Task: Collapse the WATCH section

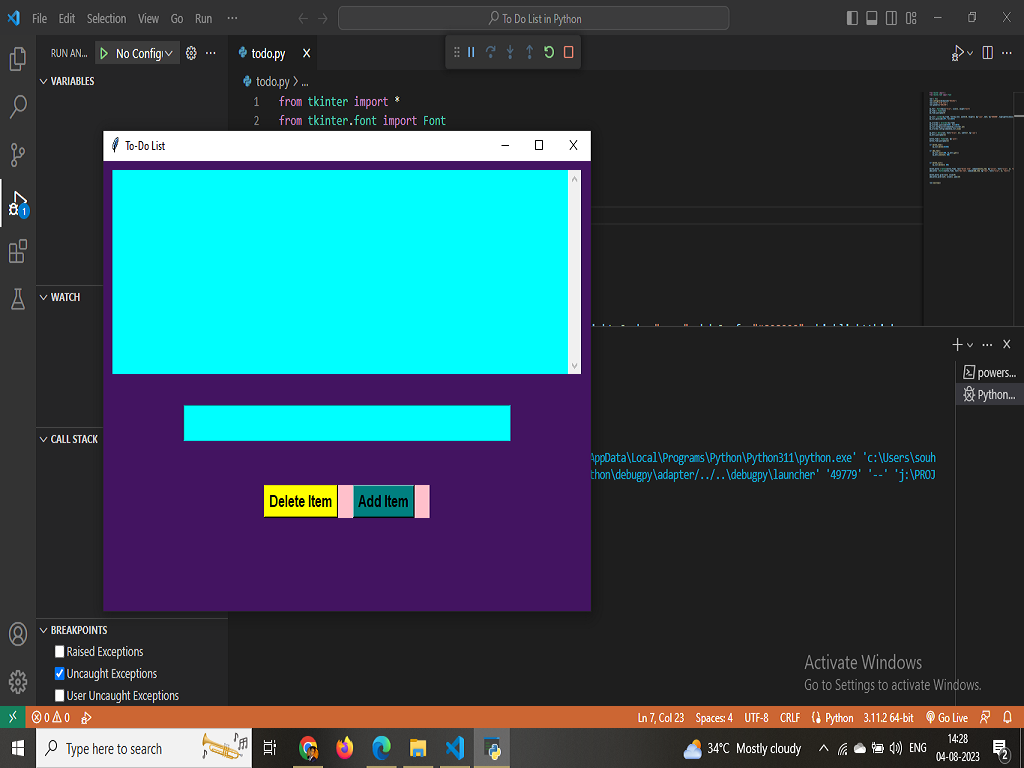Action: pos(45,297)
